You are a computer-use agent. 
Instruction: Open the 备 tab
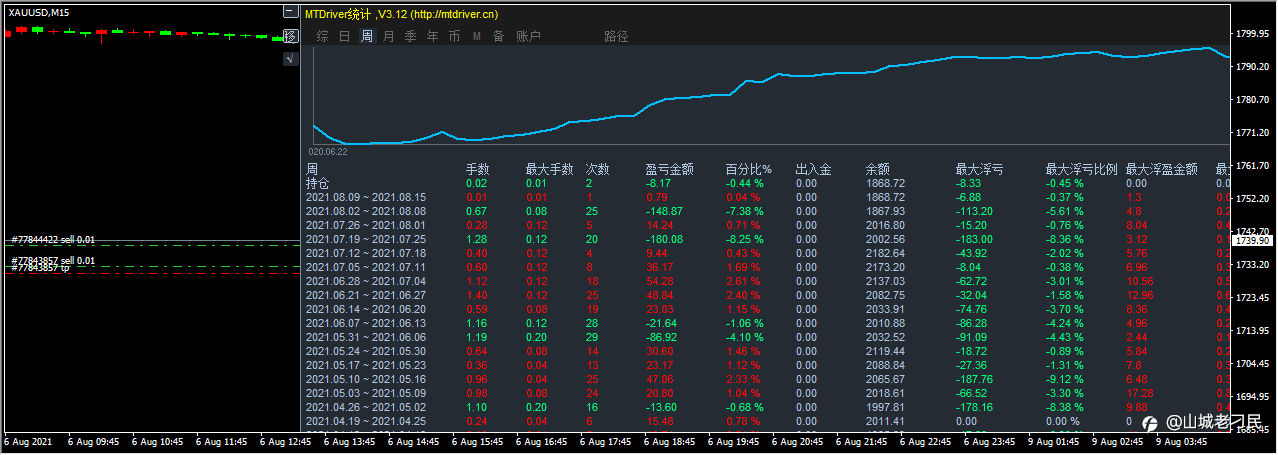[498, 37]
